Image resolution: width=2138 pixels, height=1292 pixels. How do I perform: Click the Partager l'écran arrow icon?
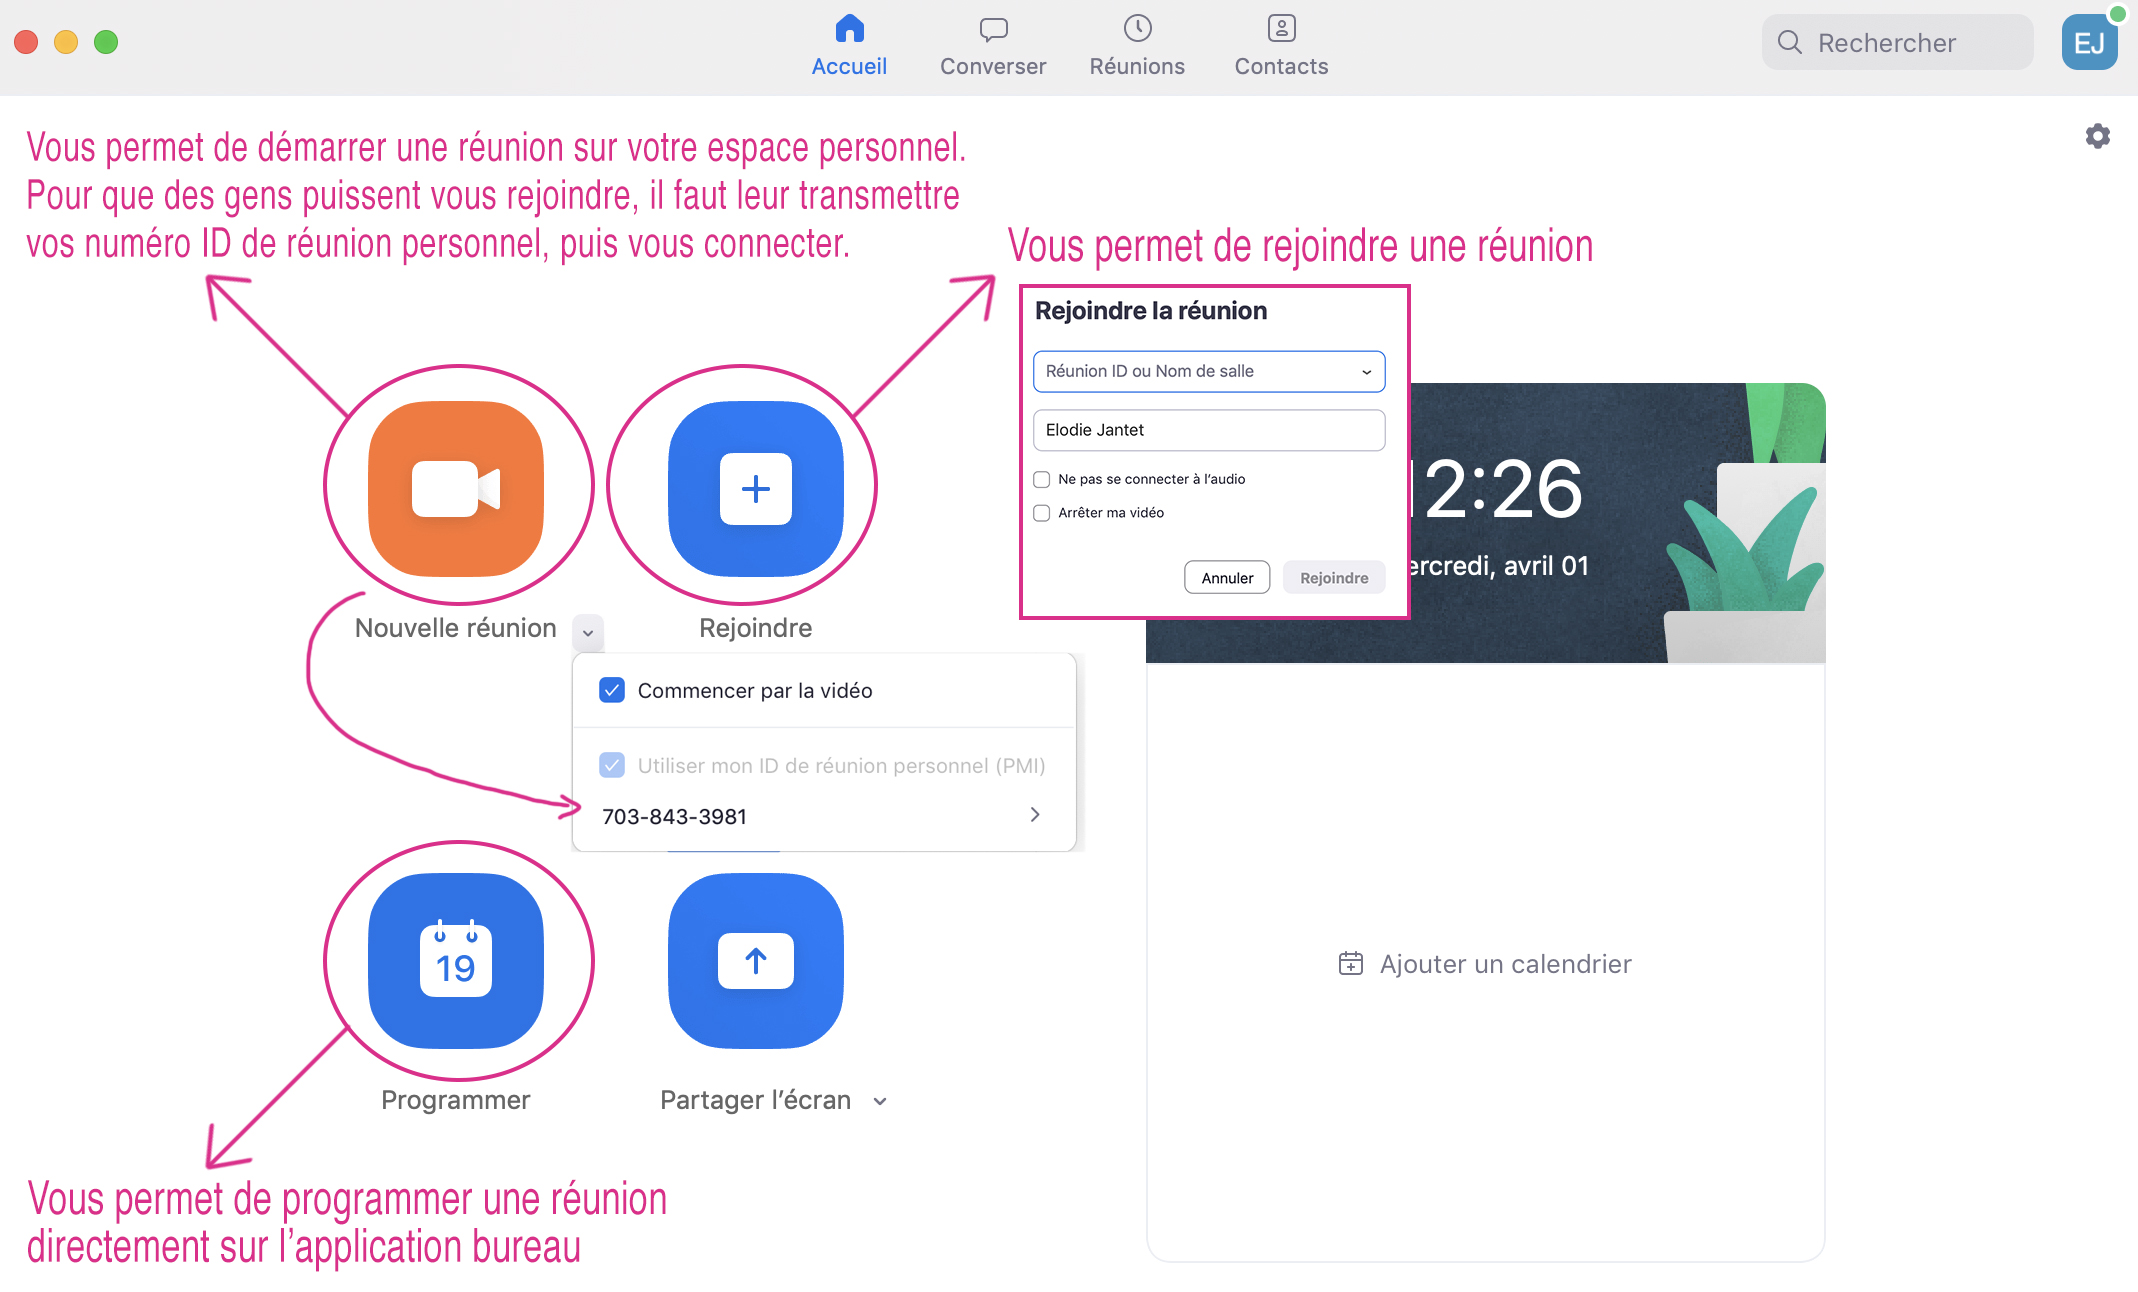click(x=755, y=960)
